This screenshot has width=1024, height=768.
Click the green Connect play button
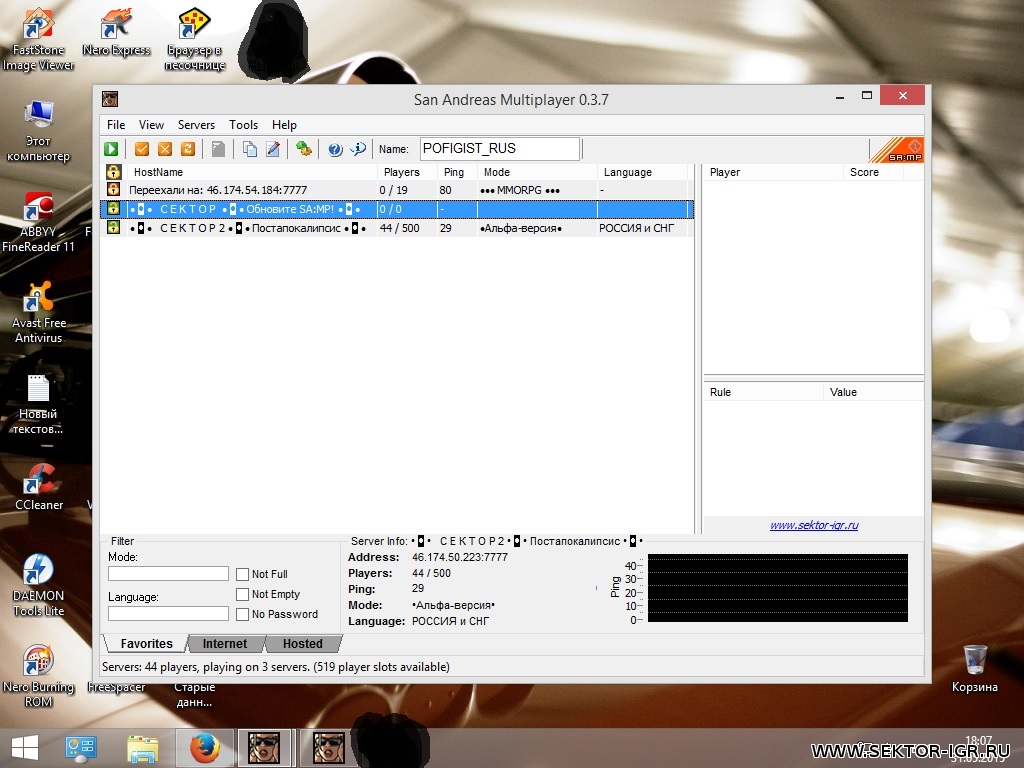tap(111, 149)
